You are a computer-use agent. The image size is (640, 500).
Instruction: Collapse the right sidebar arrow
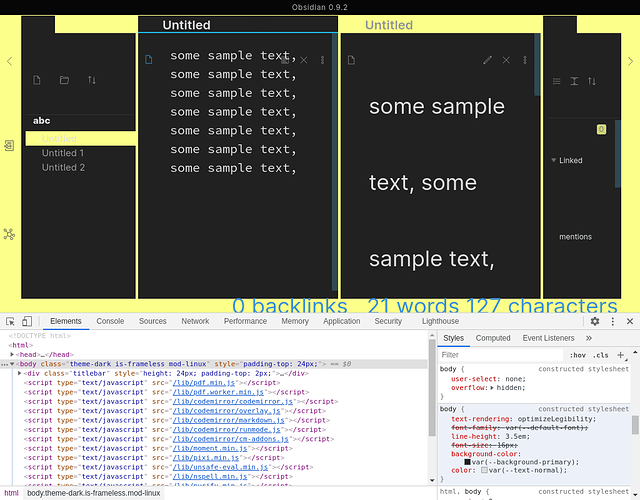click(630, 61)
